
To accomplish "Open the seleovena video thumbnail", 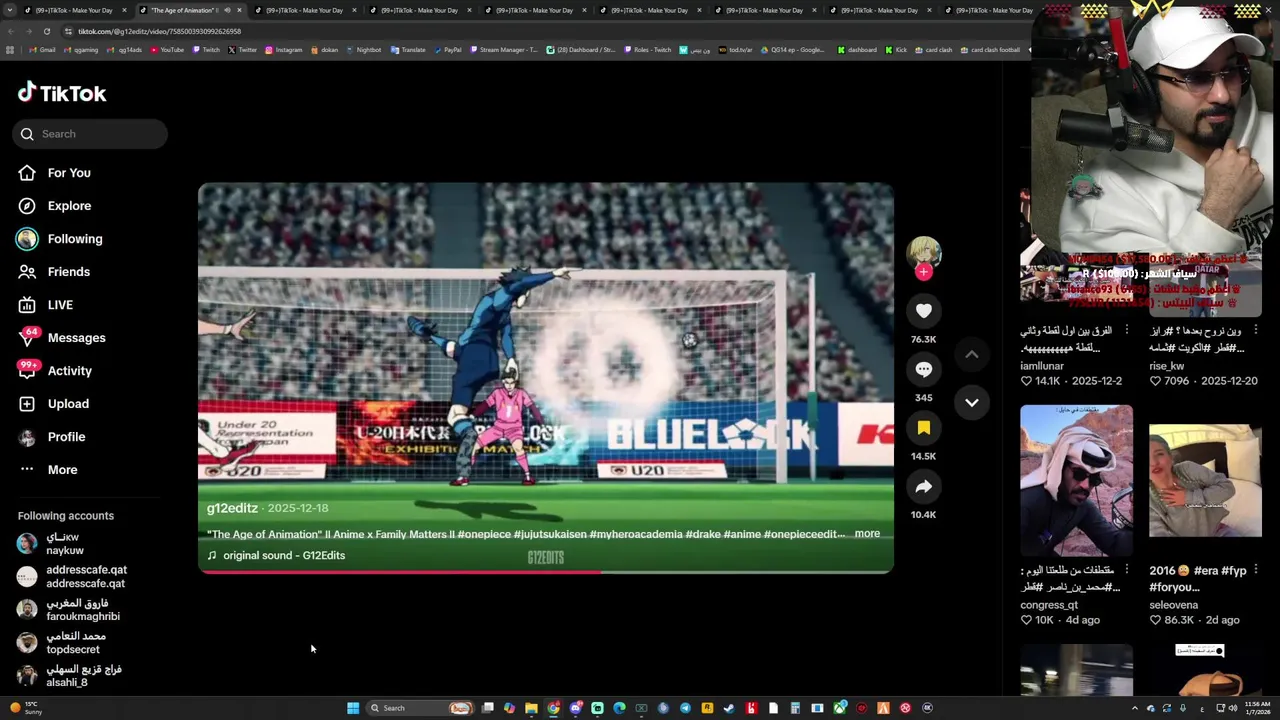I will (1205, 480).
